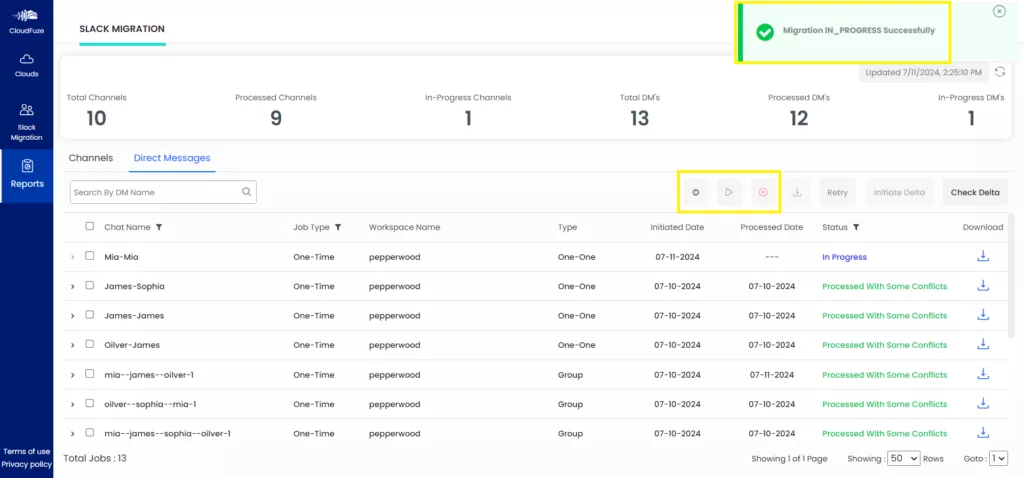Download report for James-James
This screenshot has height=478, width=1024.
[x=983, y=315]
